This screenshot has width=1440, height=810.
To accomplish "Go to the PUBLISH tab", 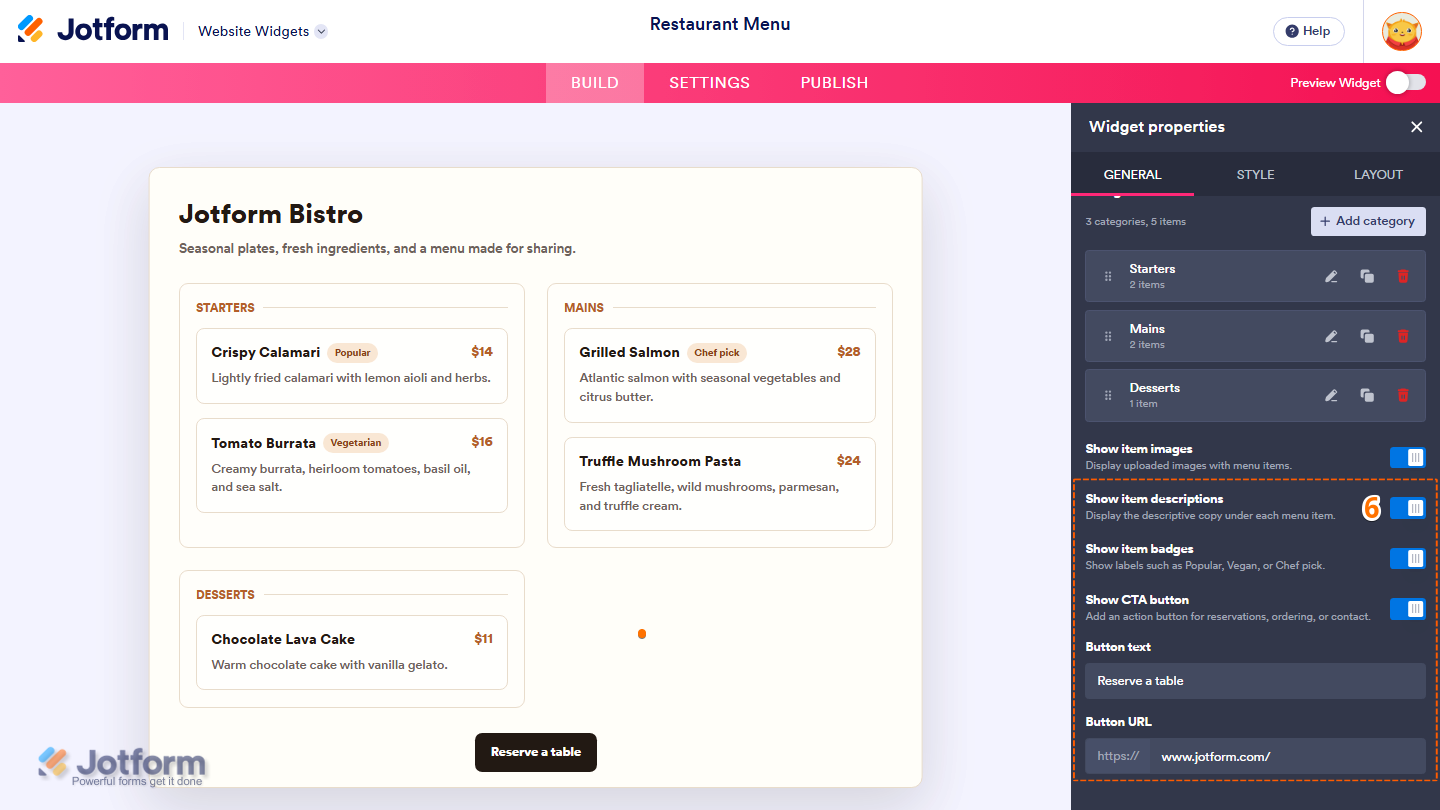I will (834, 83).
